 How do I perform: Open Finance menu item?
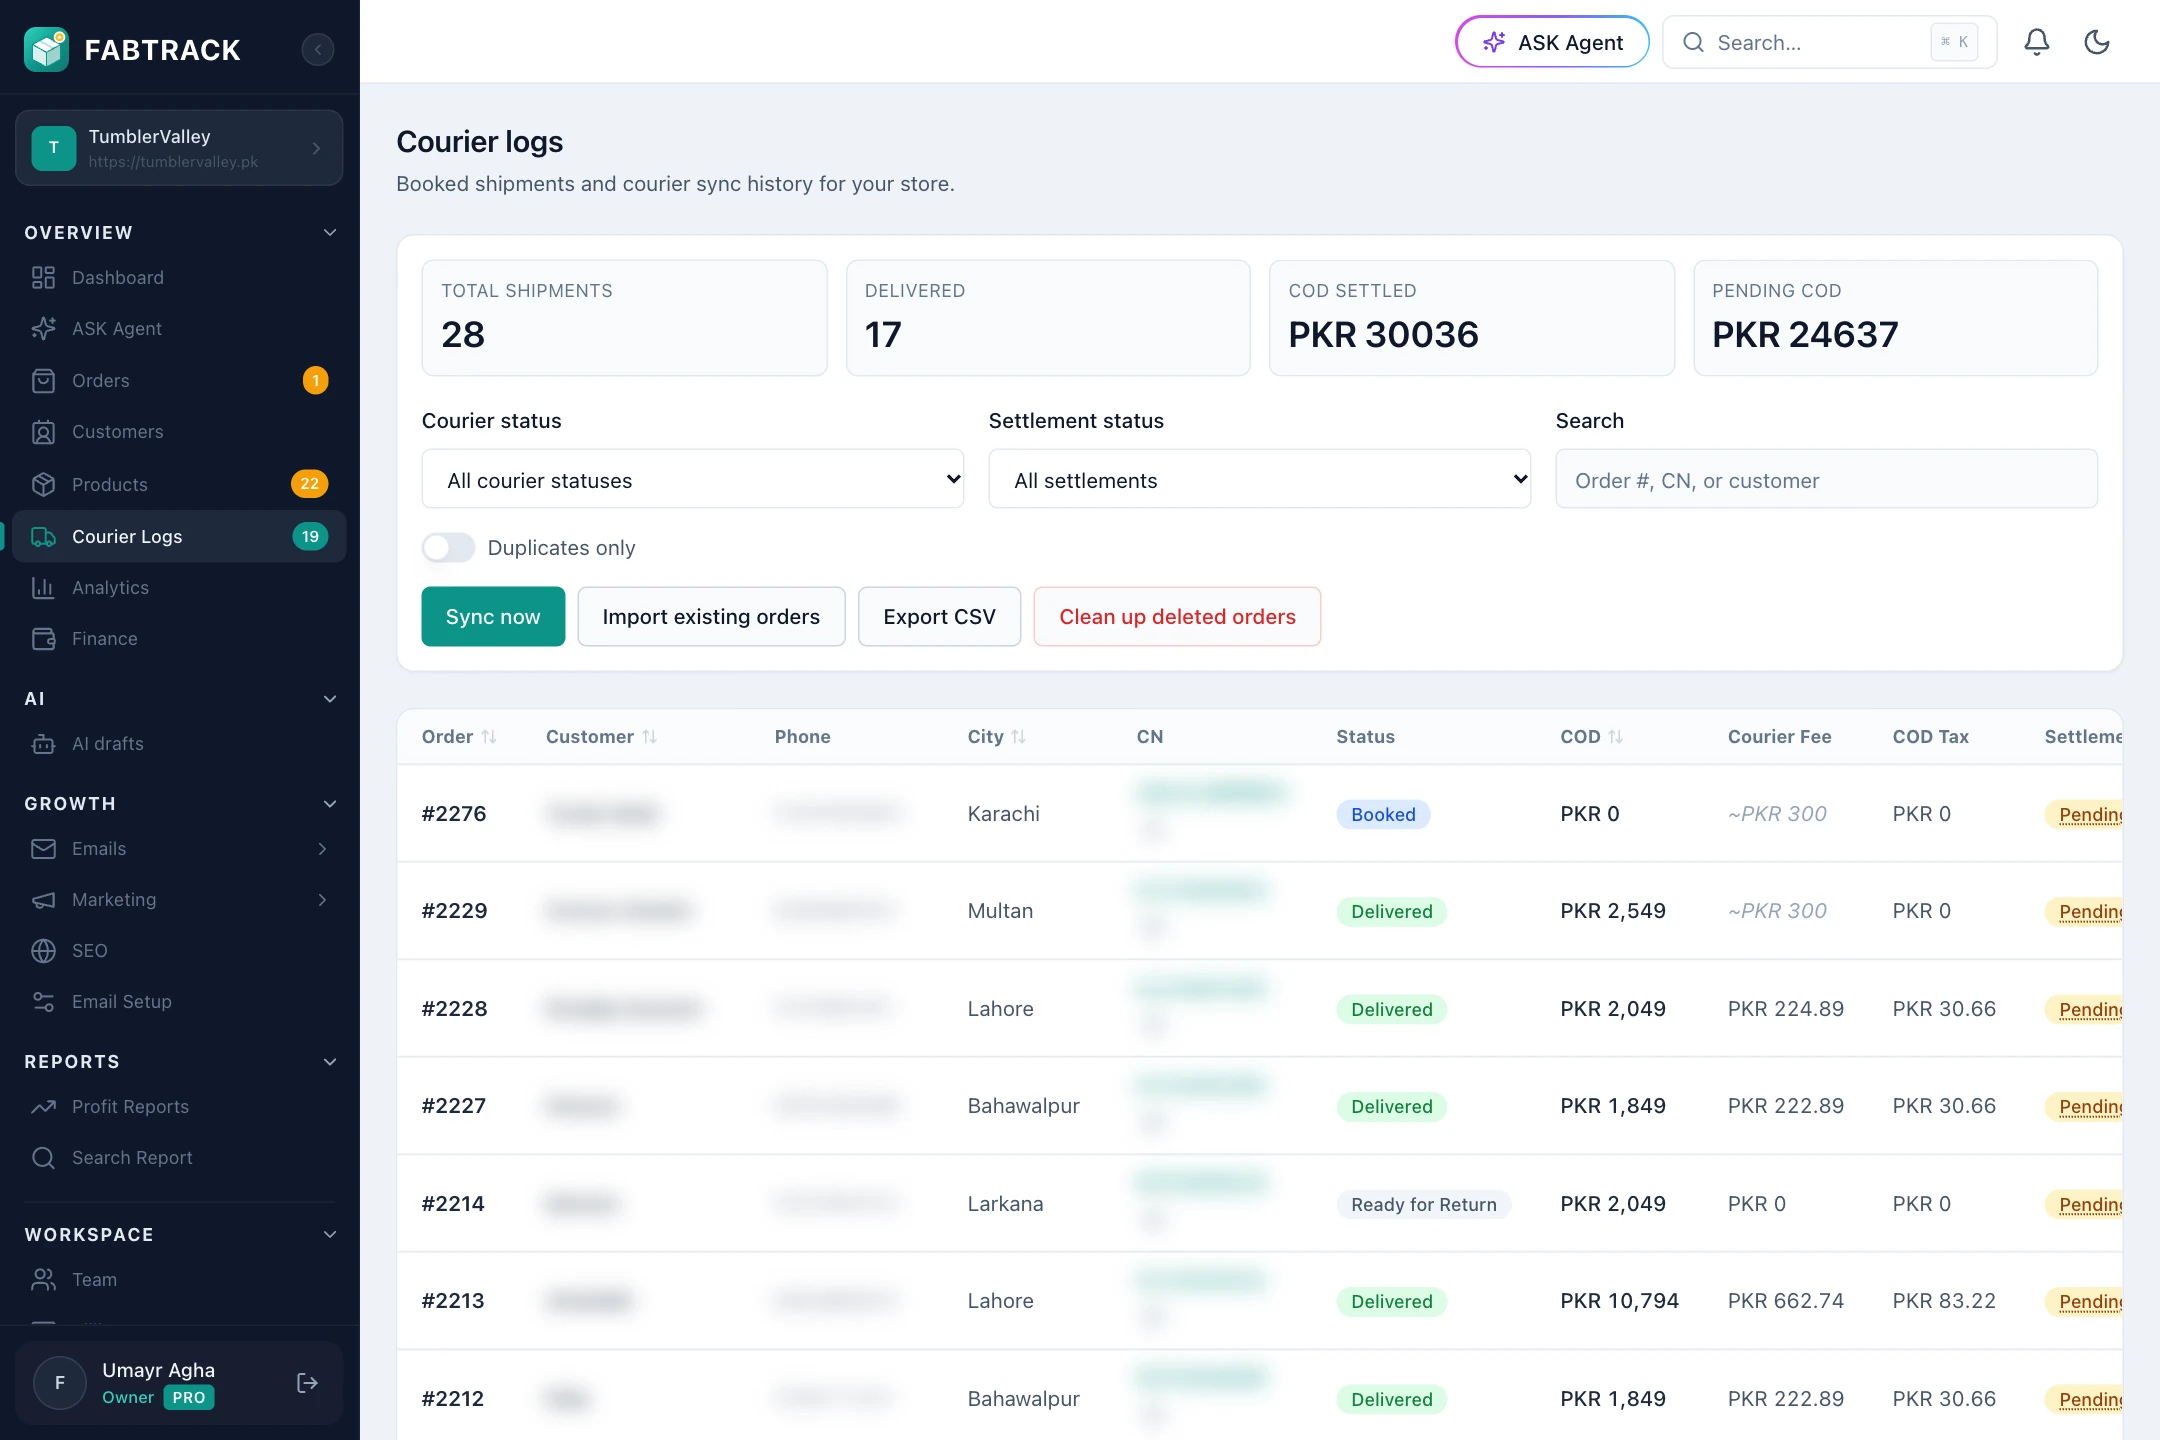tap(179, 639)
